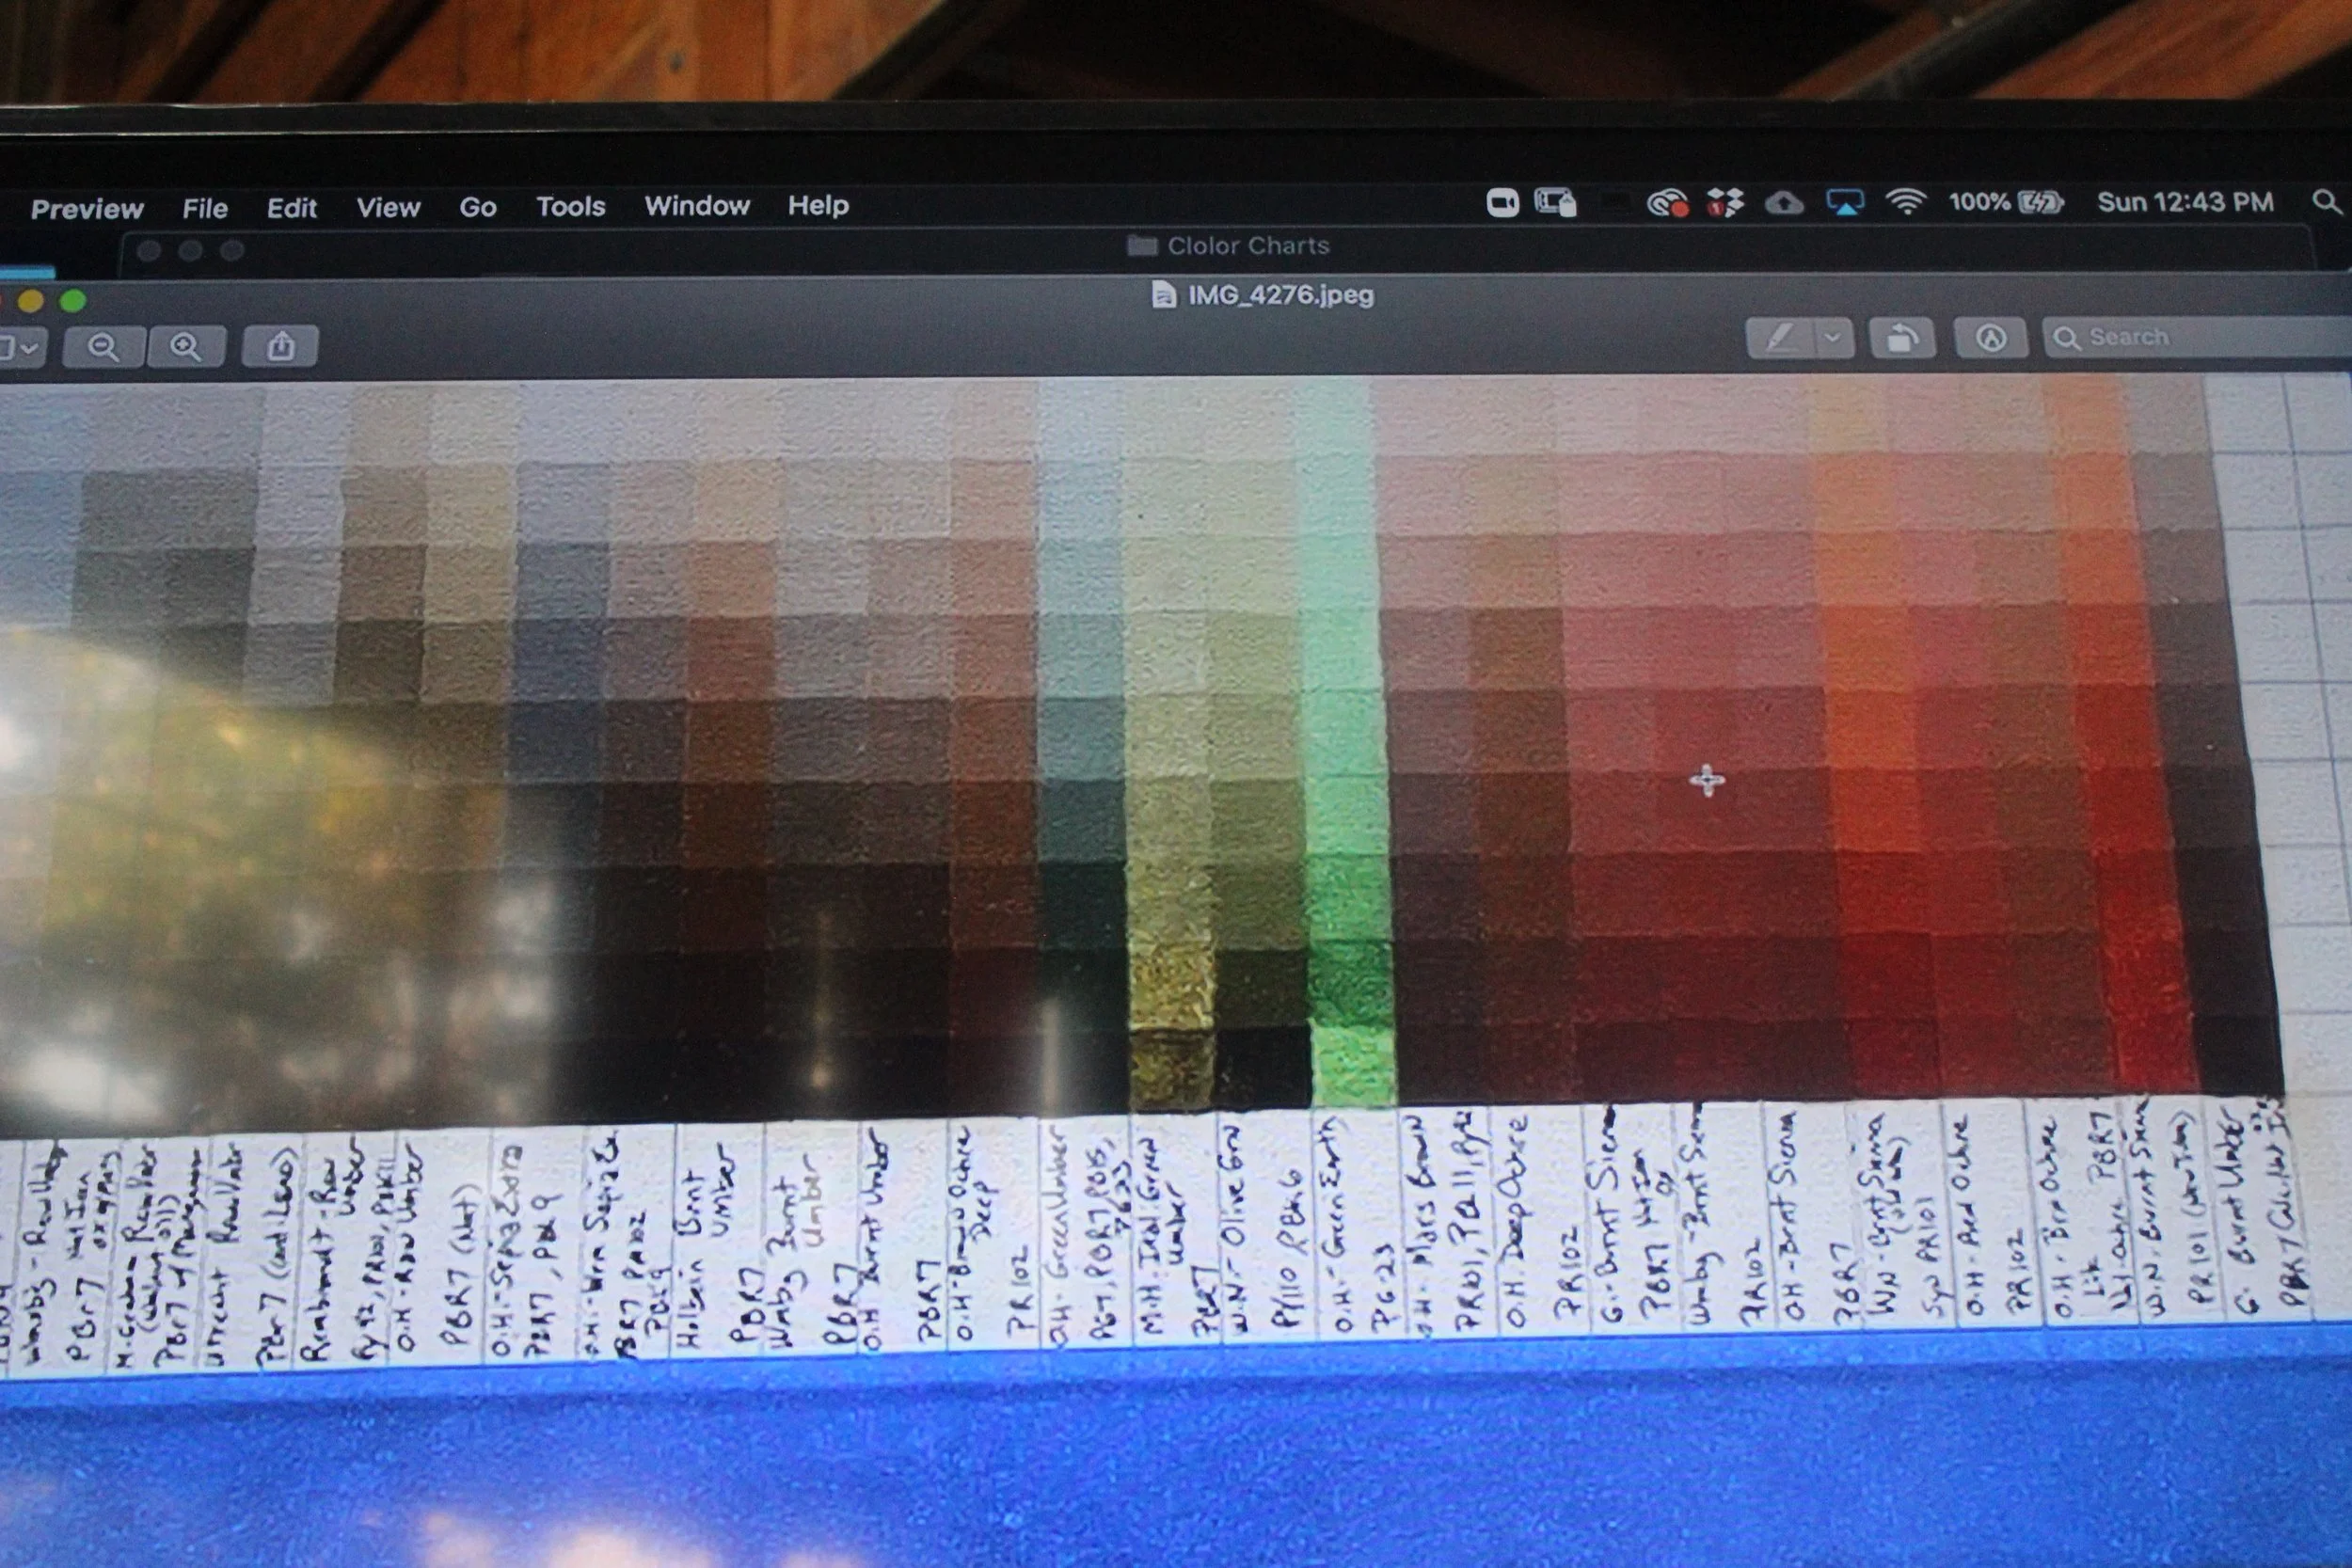This screenshot has height=1568, width=2352.
Task: Activate the Highlight pen tool
Action: point(1779,339)
